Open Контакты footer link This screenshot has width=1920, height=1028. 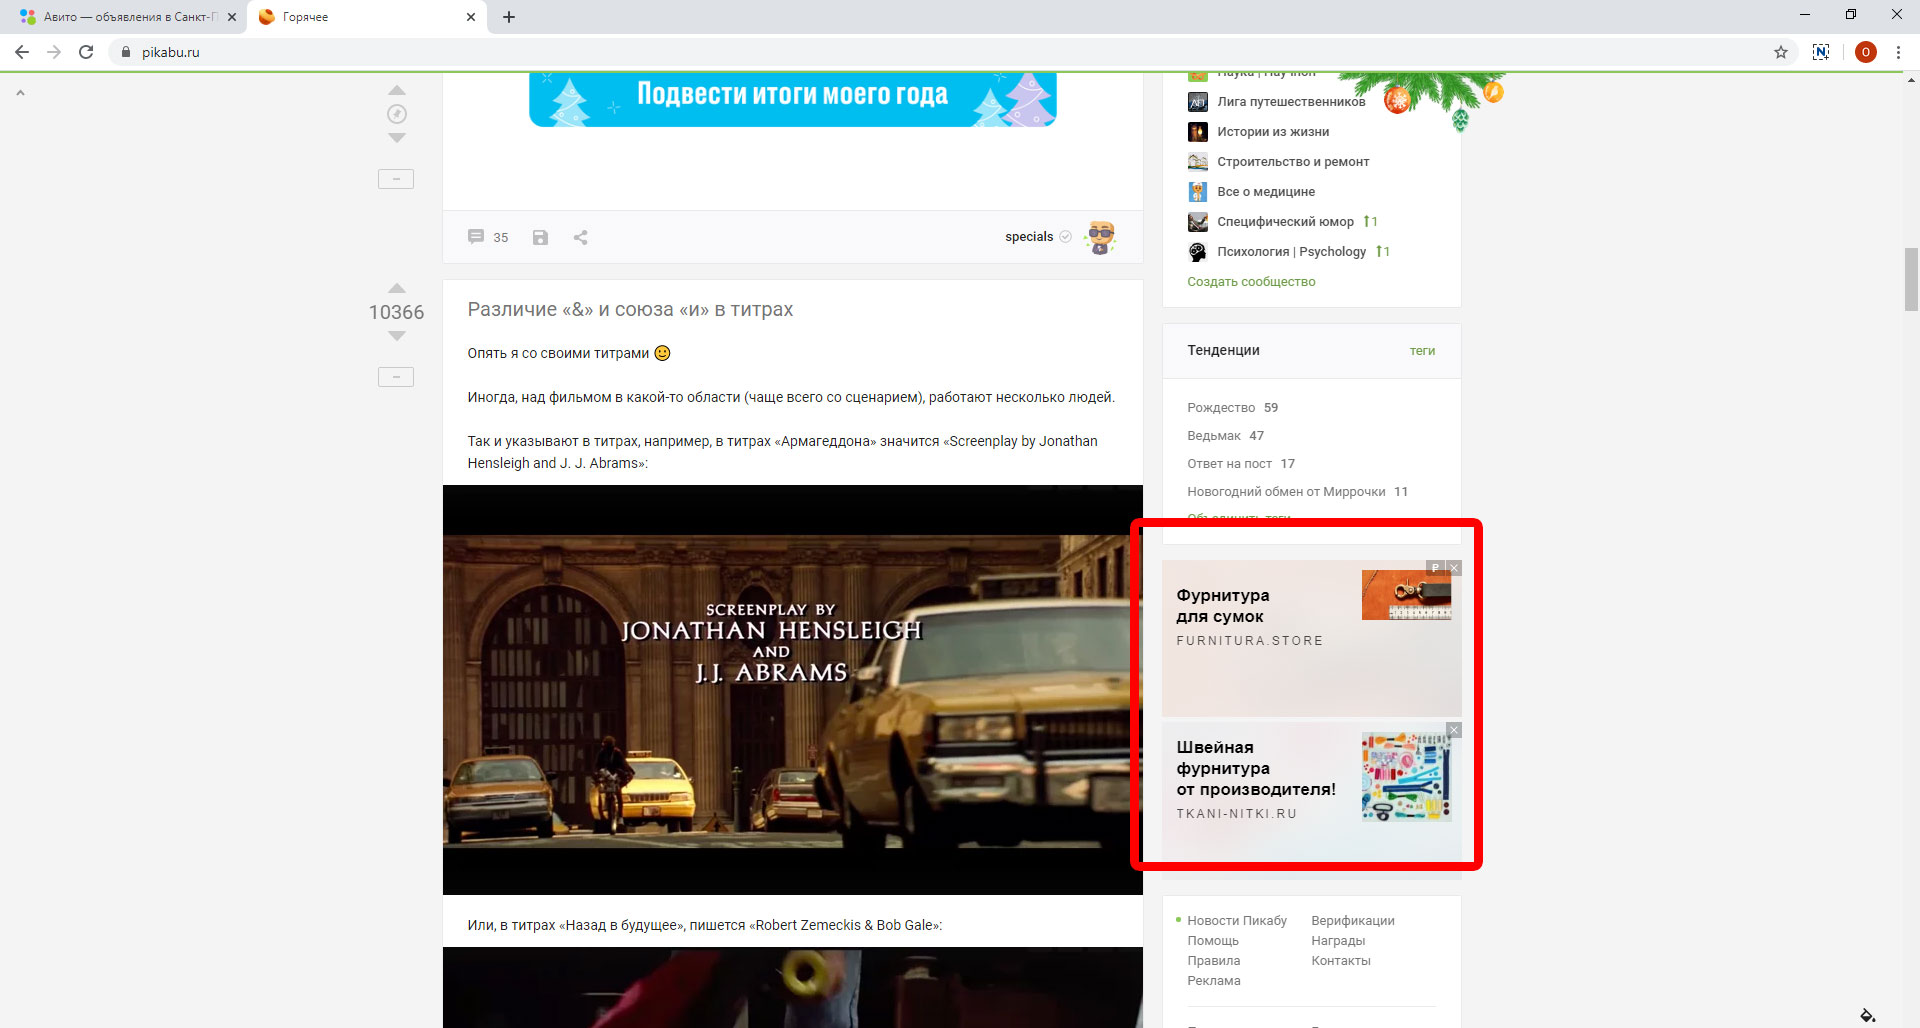point(1341,961)
